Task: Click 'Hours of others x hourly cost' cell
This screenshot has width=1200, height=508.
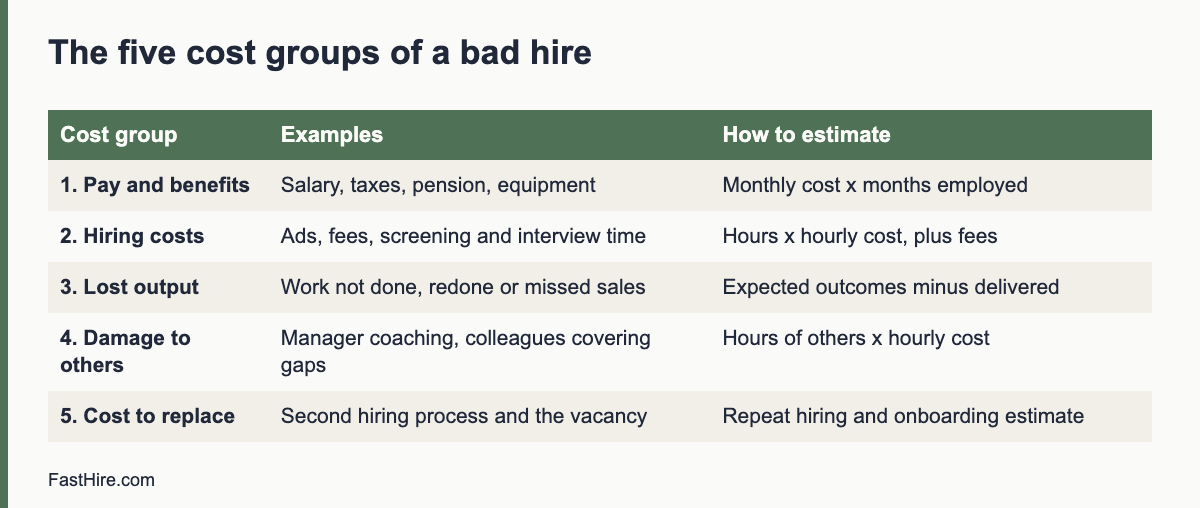Action: click(856, 338)
